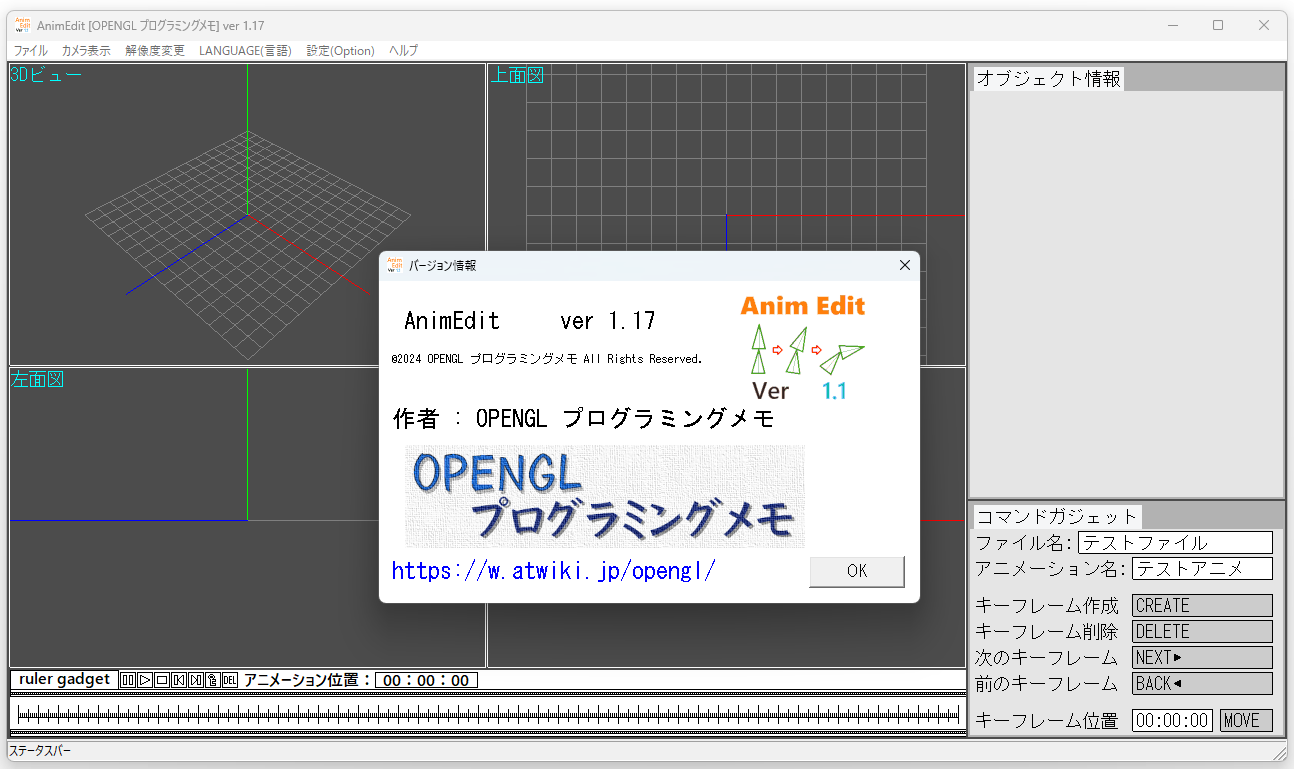Click the コマンドガジェット panel header
This screenshot has height=769, width=1294.
click(x=1057, y=516)
